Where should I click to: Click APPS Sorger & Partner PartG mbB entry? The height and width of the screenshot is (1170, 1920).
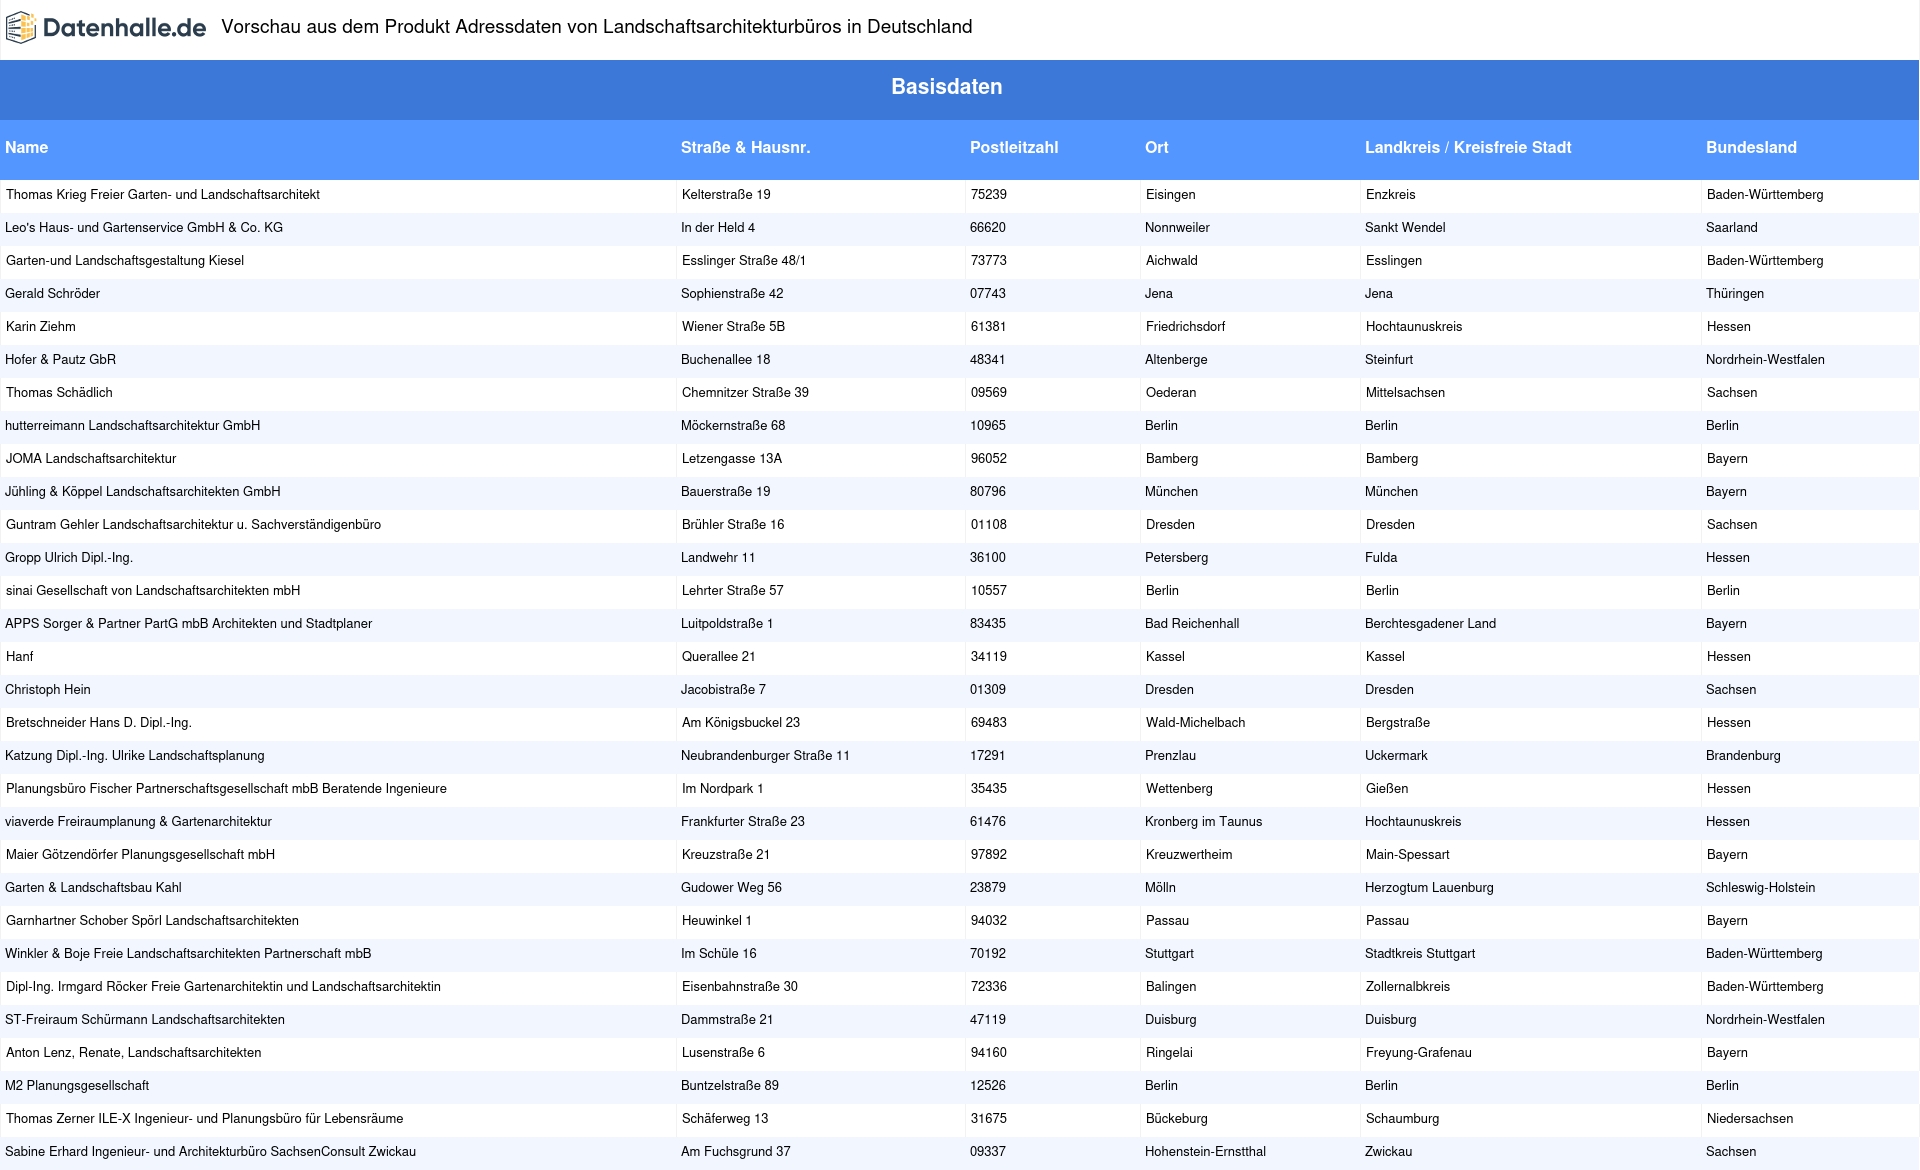click(x=188, y=624)
